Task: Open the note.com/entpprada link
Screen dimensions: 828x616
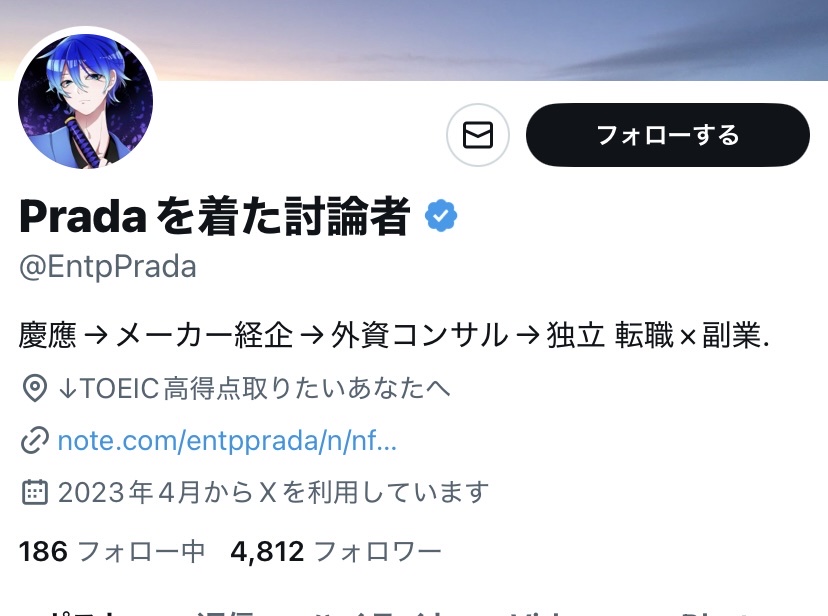Action: [227, 440]
